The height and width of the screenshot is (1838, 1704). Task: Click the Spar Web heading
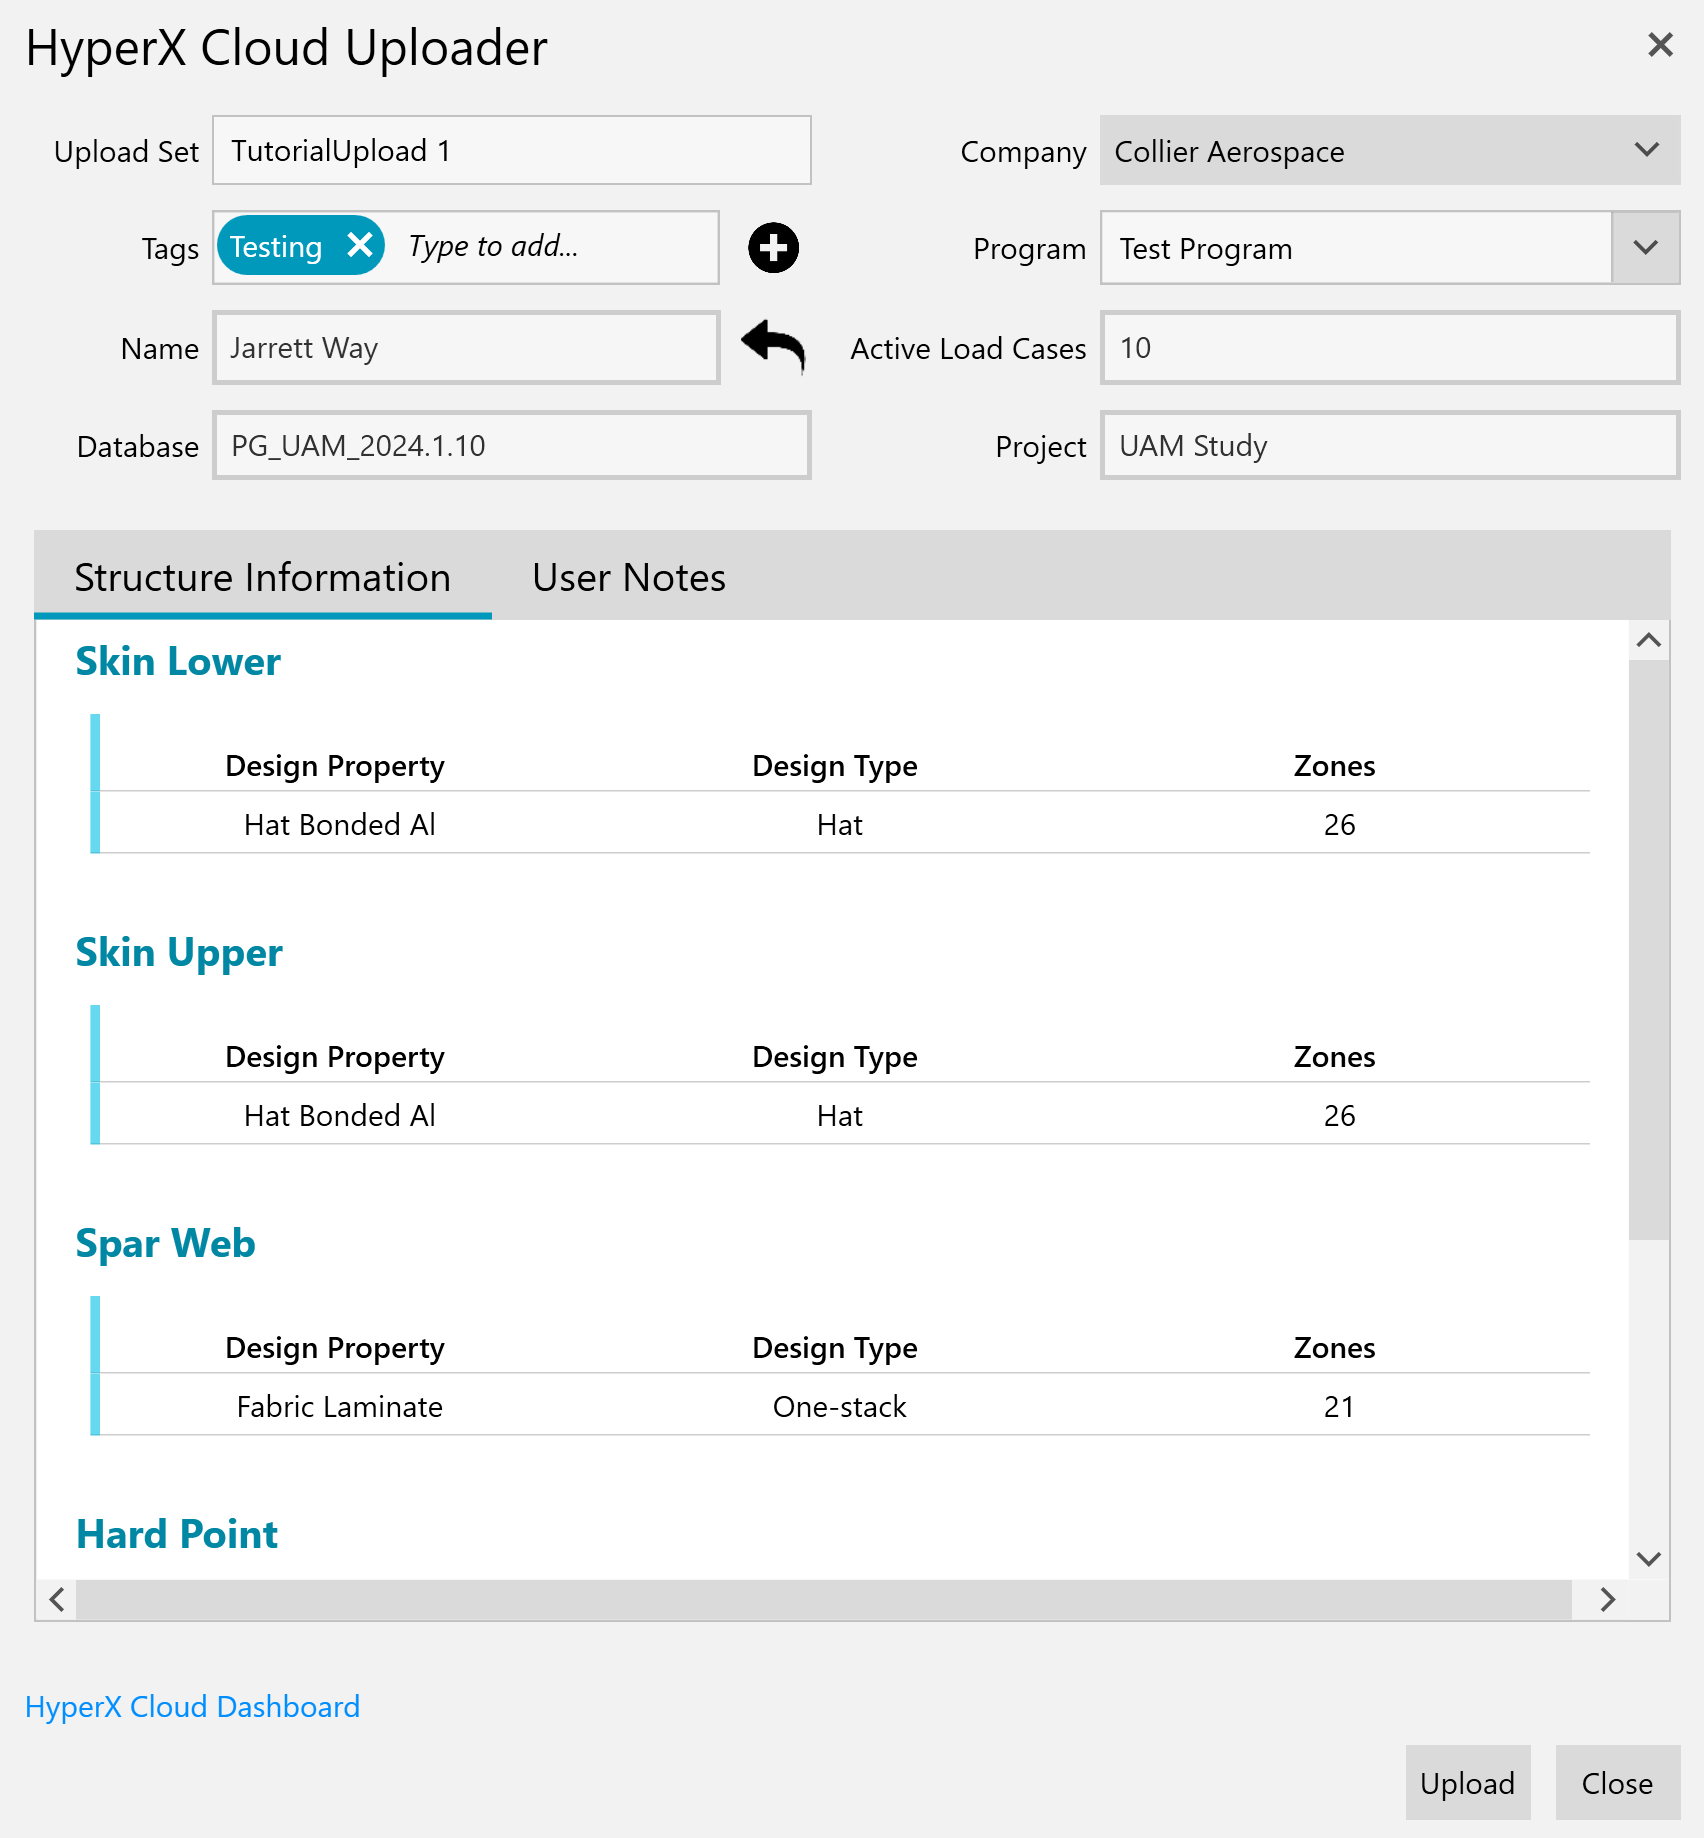click(x=166, y=1244)
